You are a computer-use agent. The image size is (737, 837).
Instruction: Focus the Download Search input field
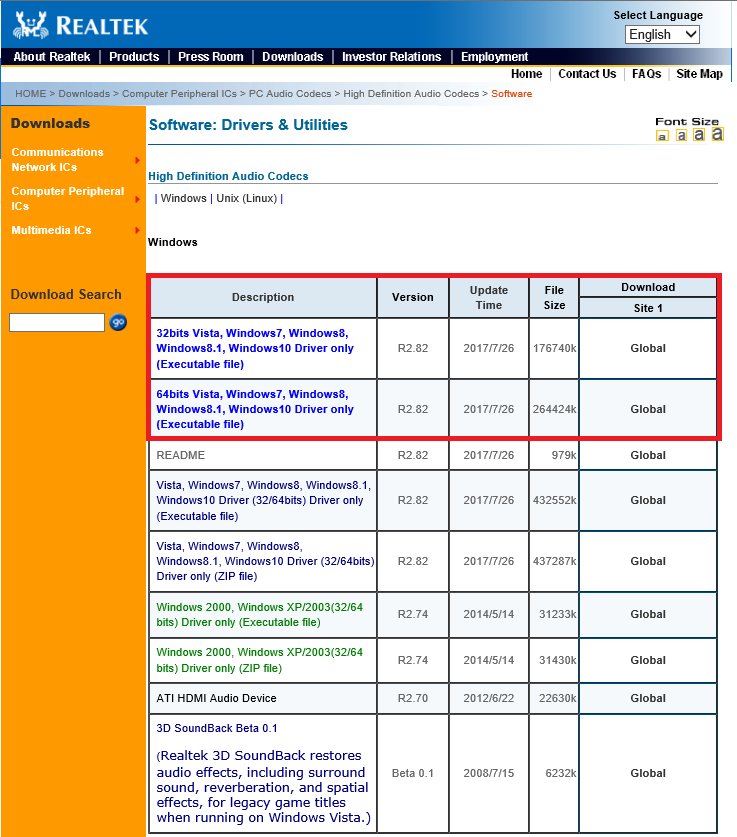click(x=57, y=322)
